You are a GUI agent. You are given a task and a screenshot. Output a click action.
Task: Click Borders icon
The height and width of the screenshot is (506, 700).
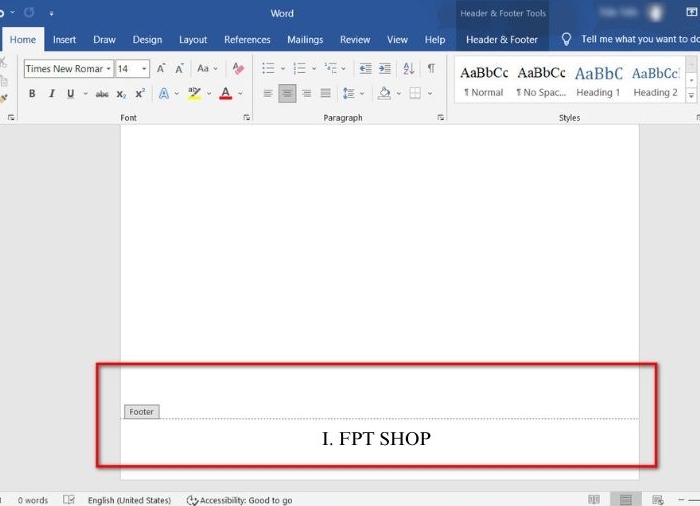click(x=415, y=93)
